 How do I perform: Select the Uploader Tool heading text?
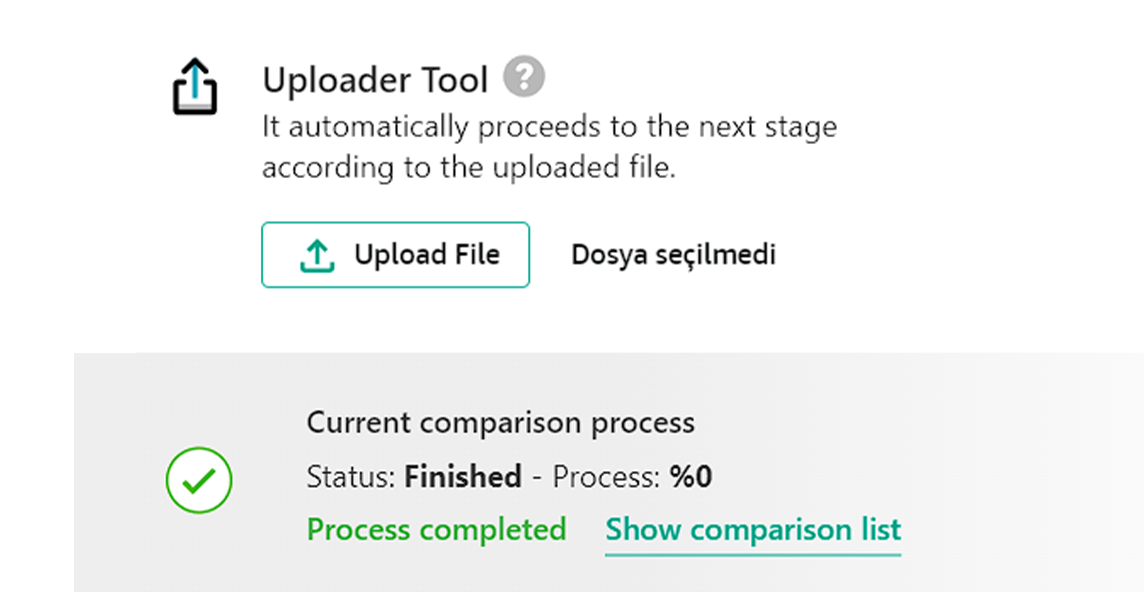[x=375, y=80]
